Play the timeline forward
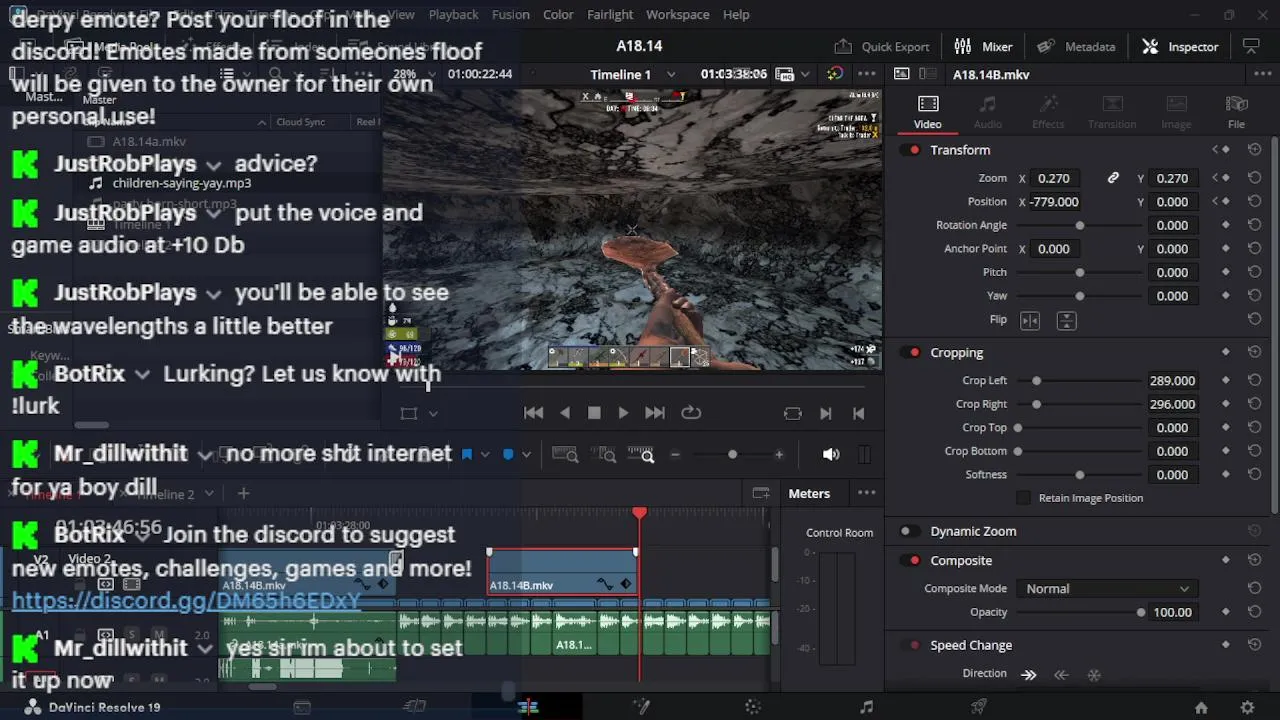Screen dimensions: 1280x720 [623, 413]
